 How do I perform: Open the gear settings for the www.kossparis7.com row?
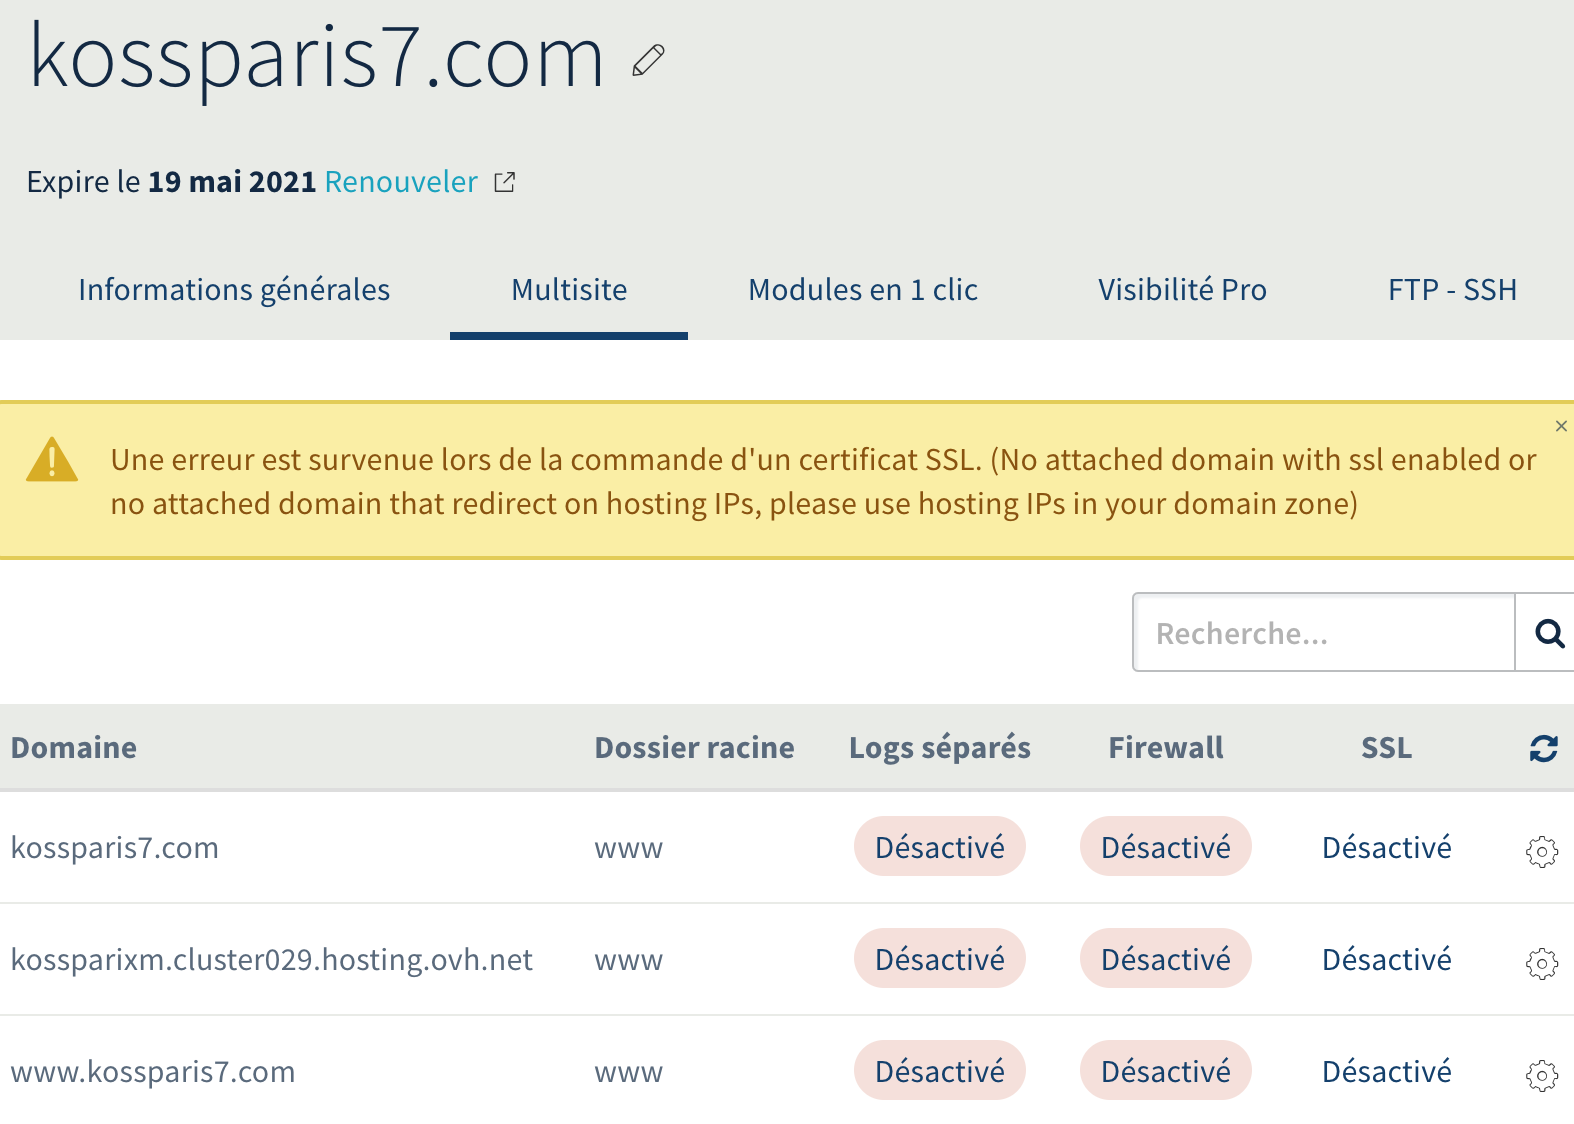pos(1541,1075)
